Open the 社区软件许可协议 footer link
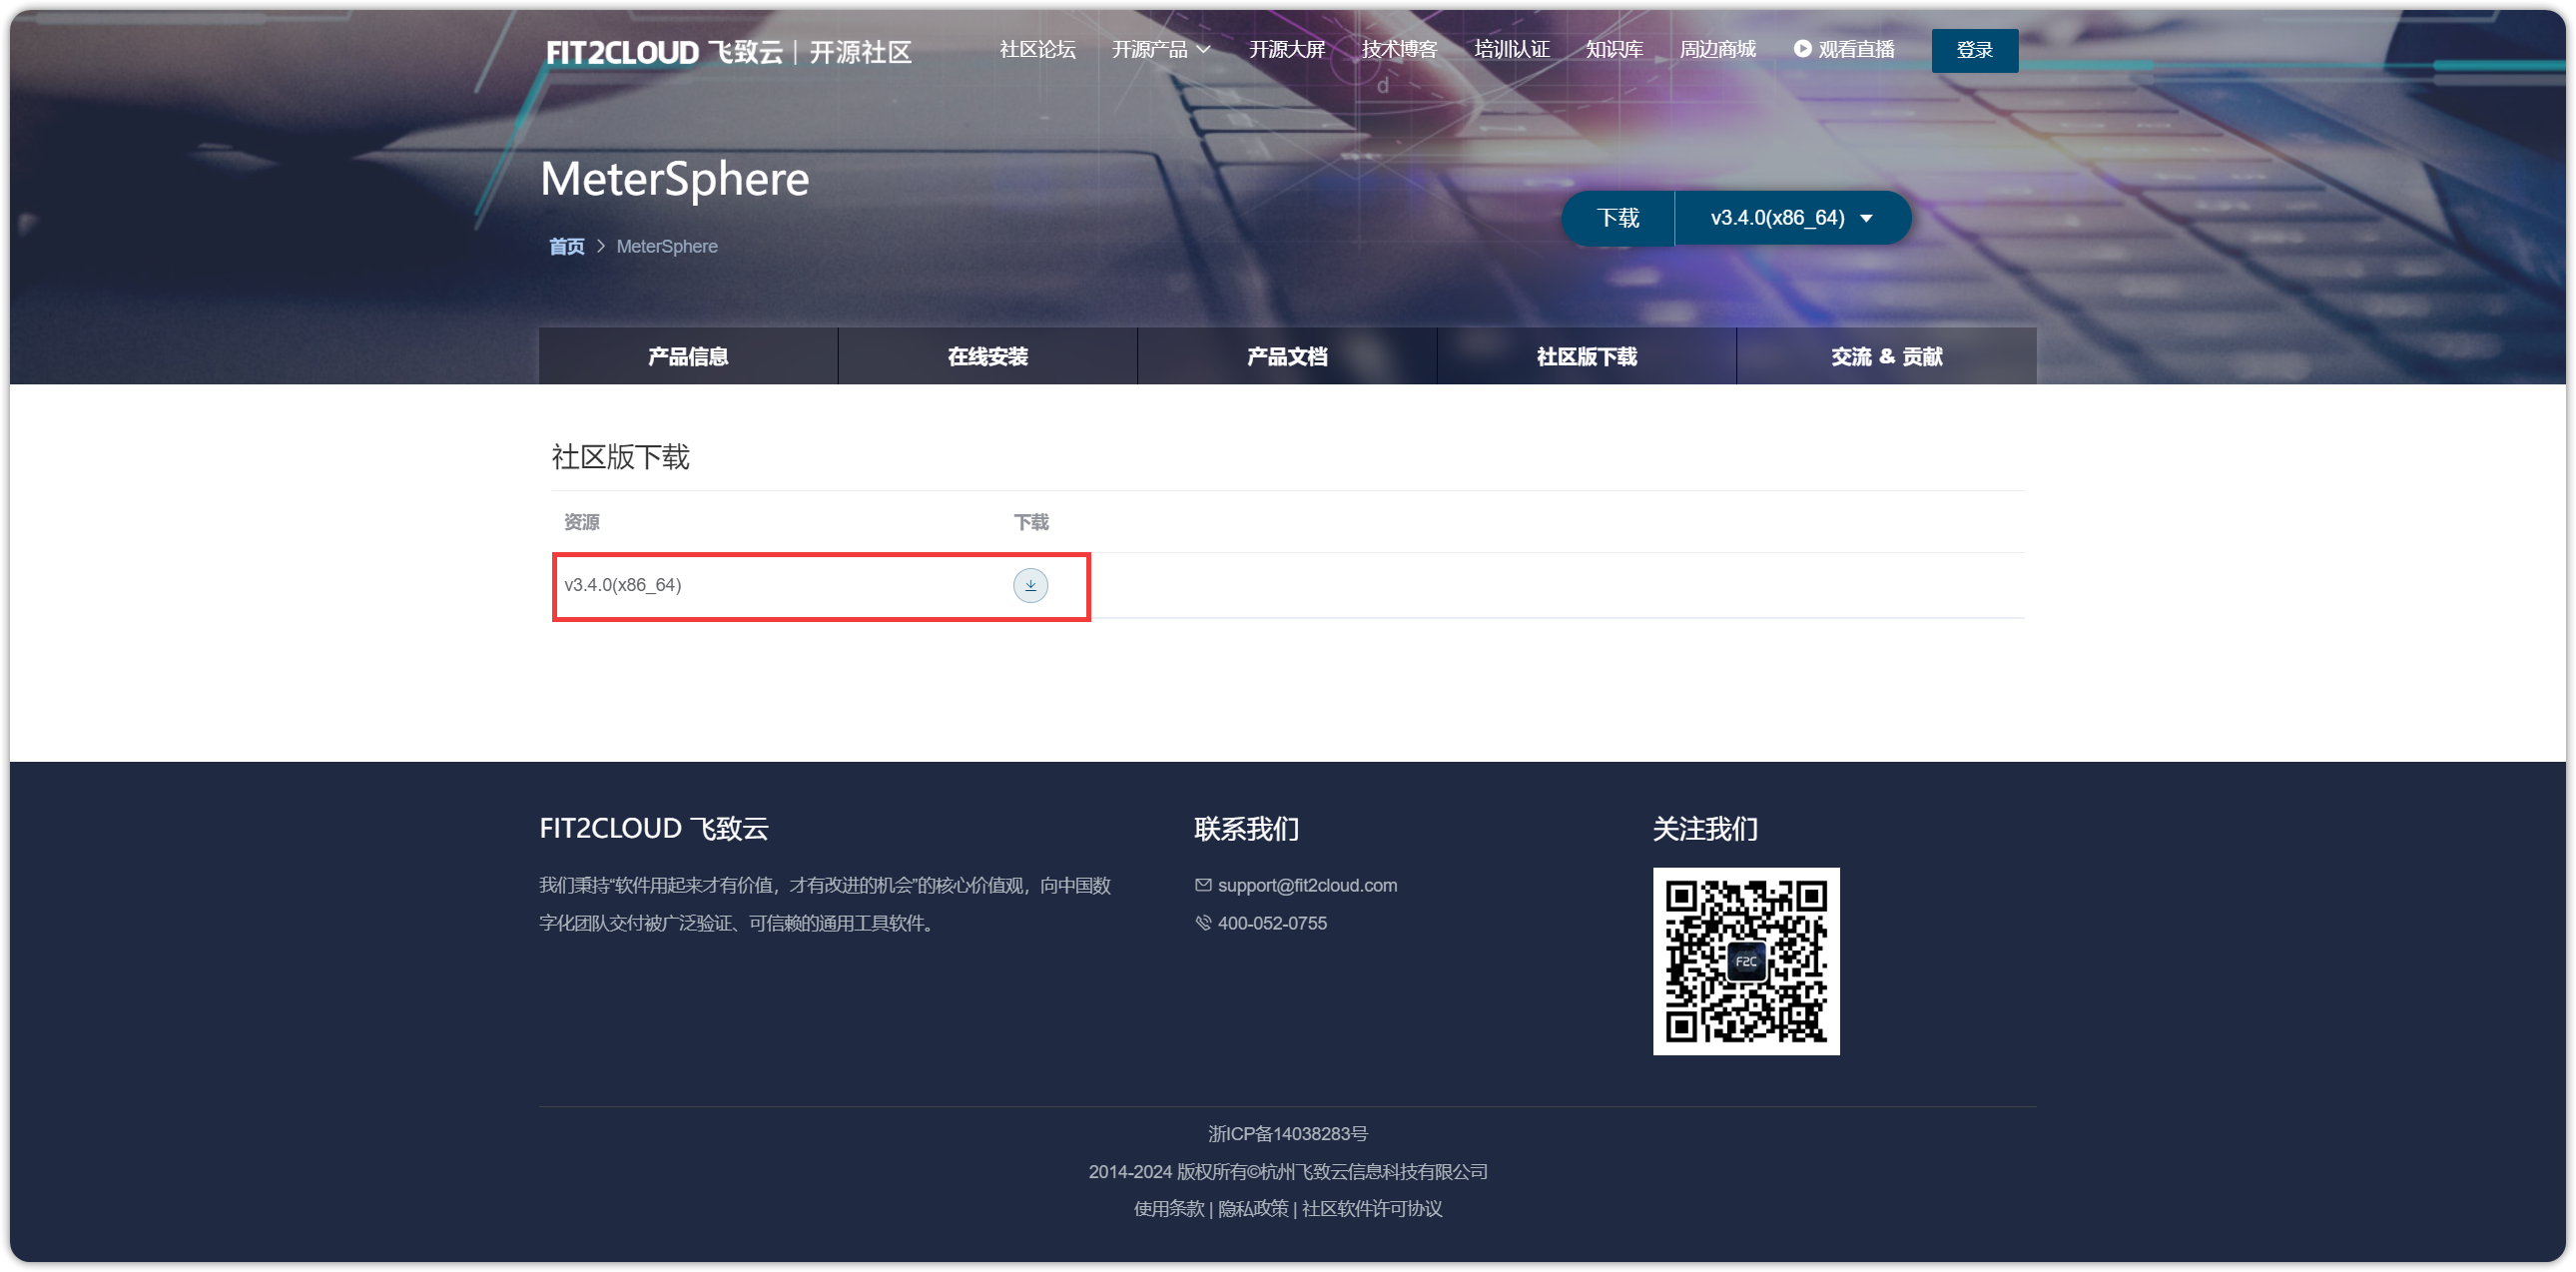 coord(1372,1208)
